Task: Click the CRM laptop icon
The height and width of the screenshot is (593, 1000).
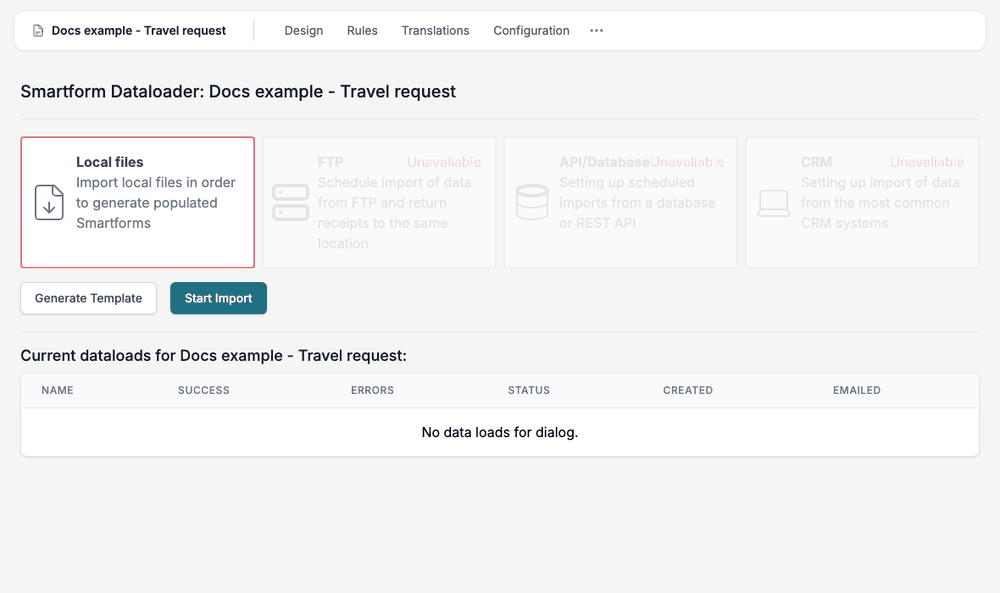Action: coord(774,203)
